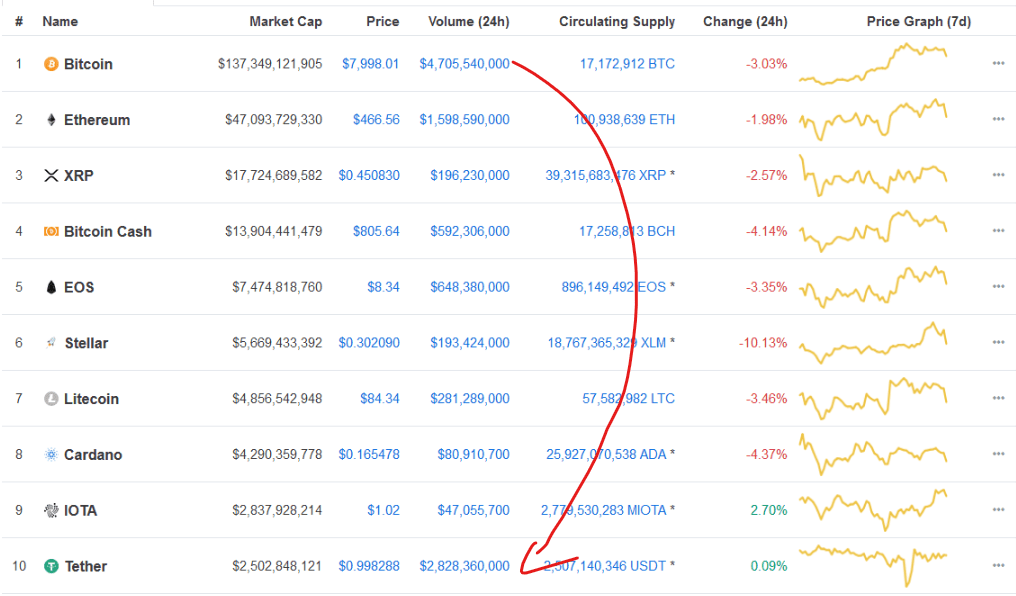Sort by Circulating Supply column header
The image size is (1016, 596).
click(x=617, y=21)
